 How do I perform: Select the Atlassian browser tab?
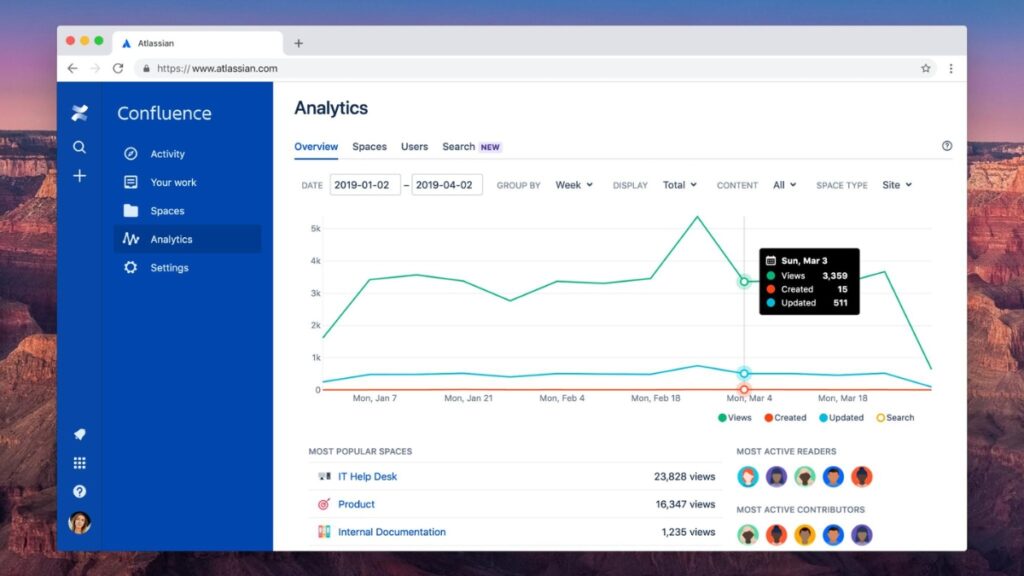pos(198,43)
